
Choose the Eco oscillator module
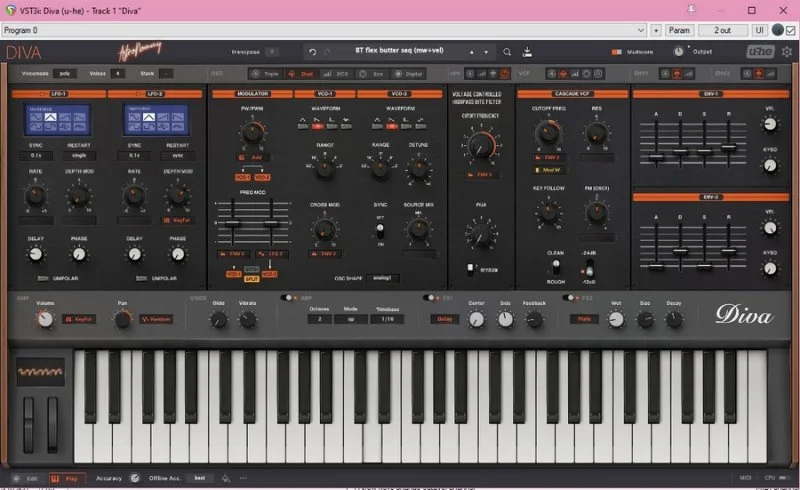point(371,74)
